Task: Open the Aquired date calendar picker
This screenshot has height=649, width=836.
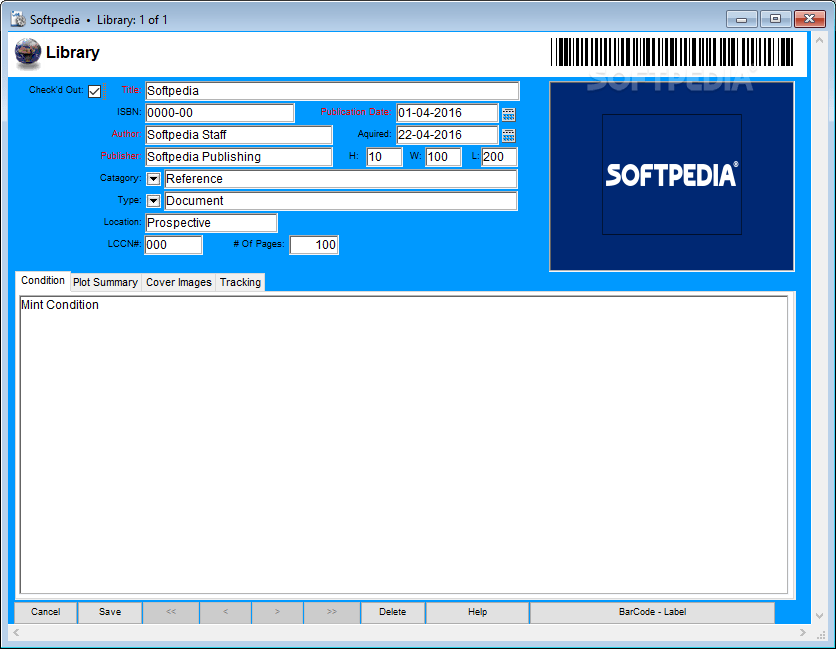Action: 509,134
